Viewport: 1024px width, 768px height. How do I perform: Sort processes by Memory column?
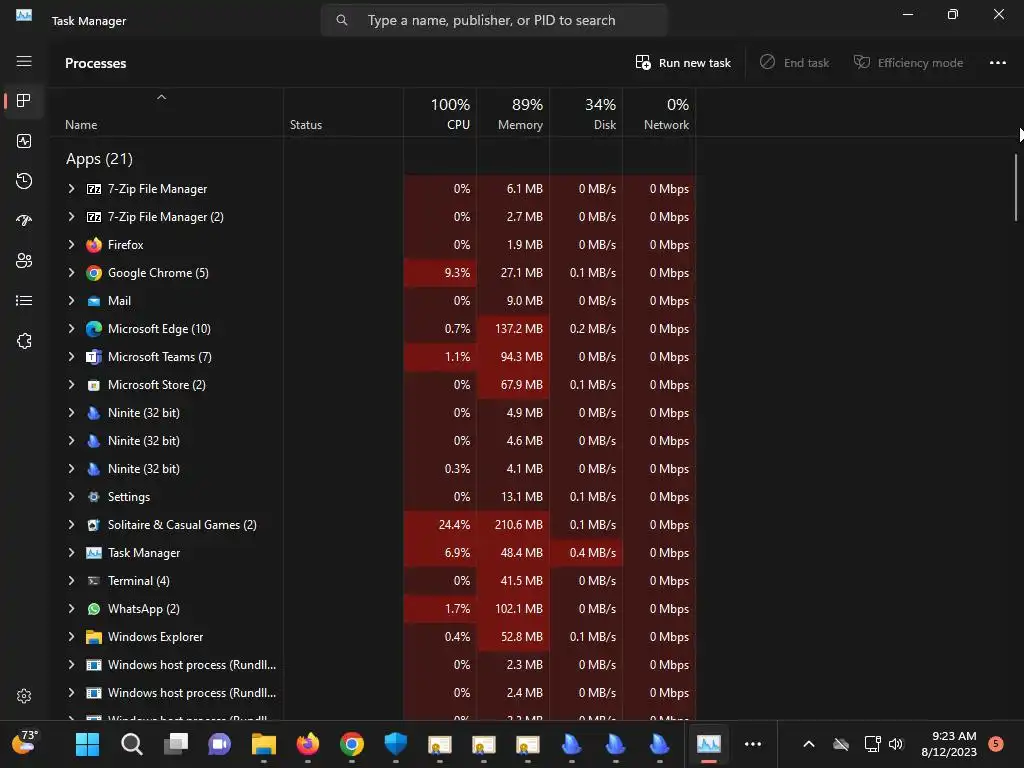(513, 114)
